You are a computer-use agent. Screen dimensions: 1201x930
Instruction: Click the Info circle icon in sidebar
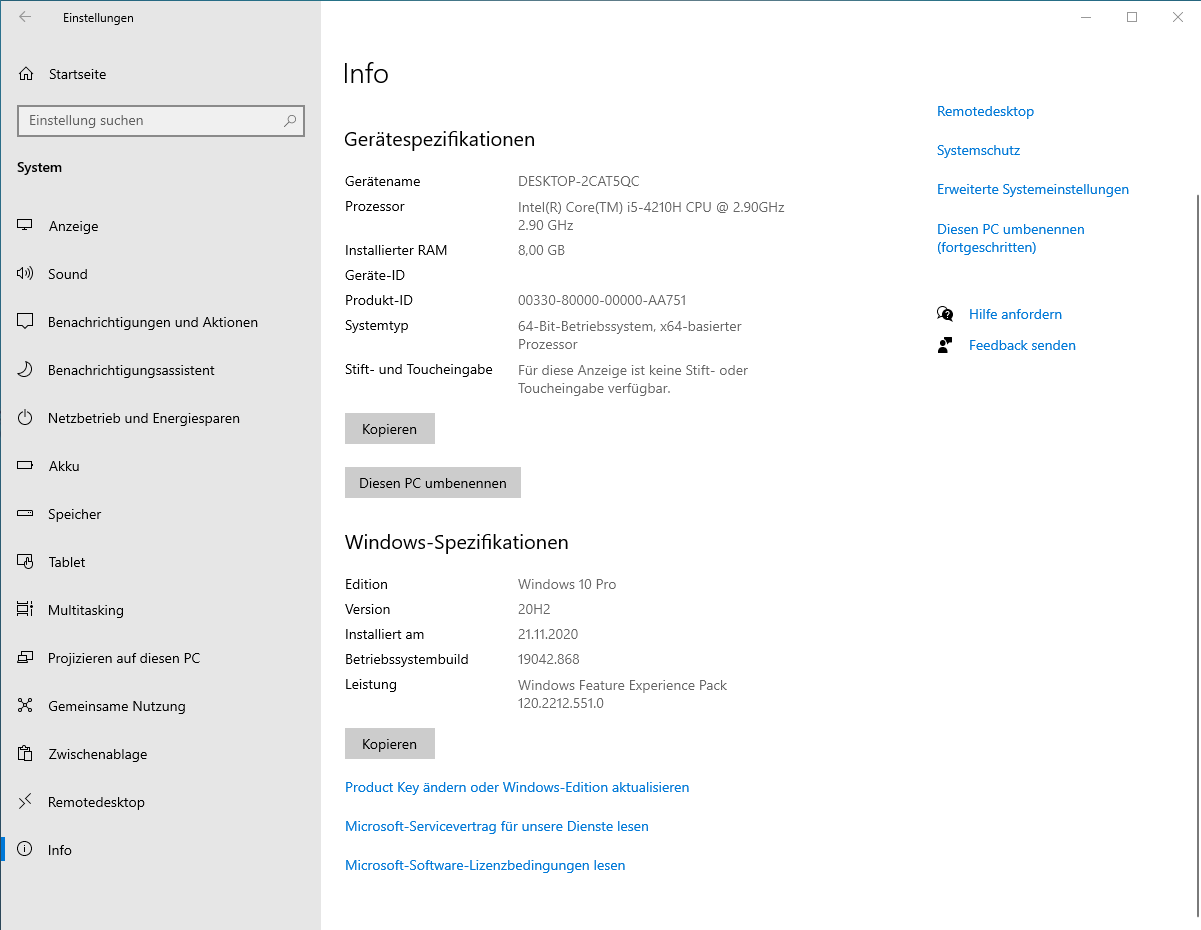[x=26, y=850]
